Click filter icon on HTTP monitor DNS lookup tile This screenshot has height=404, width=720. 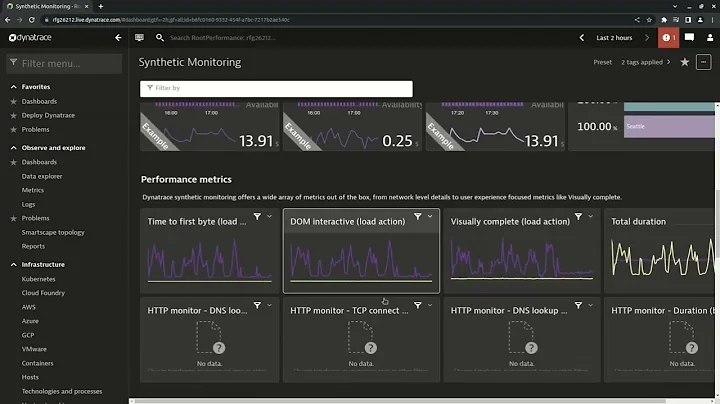pyautogui.click(x=578, y=305)
